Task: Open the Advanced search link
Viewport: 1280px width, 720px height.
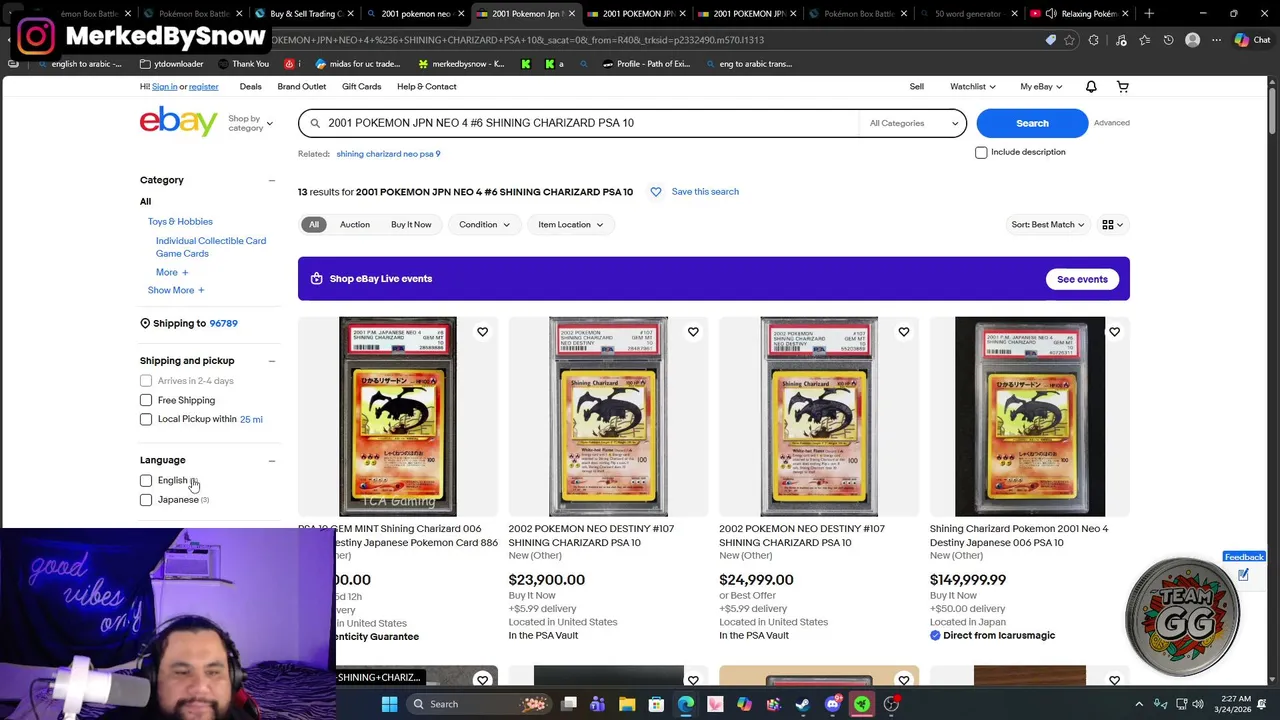Action: (x=1111, y=123)
